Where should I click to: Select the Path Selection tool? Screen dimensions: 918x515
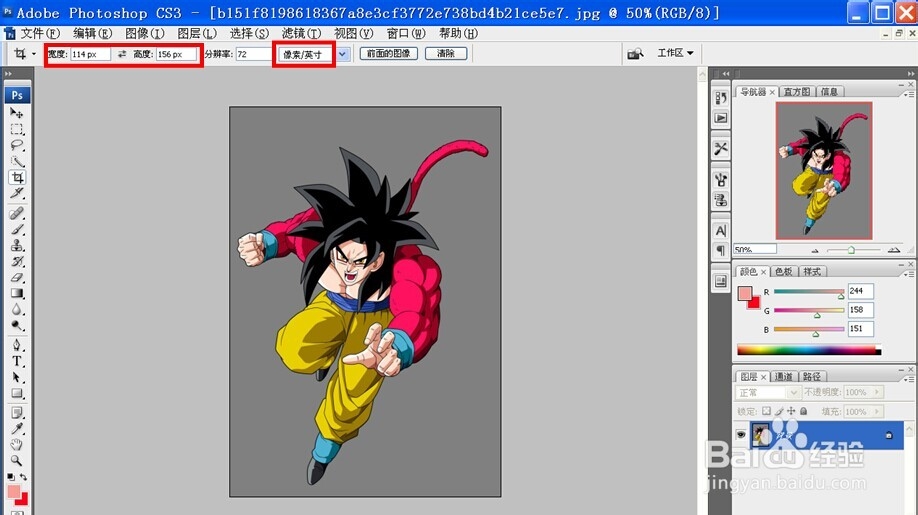16,377
